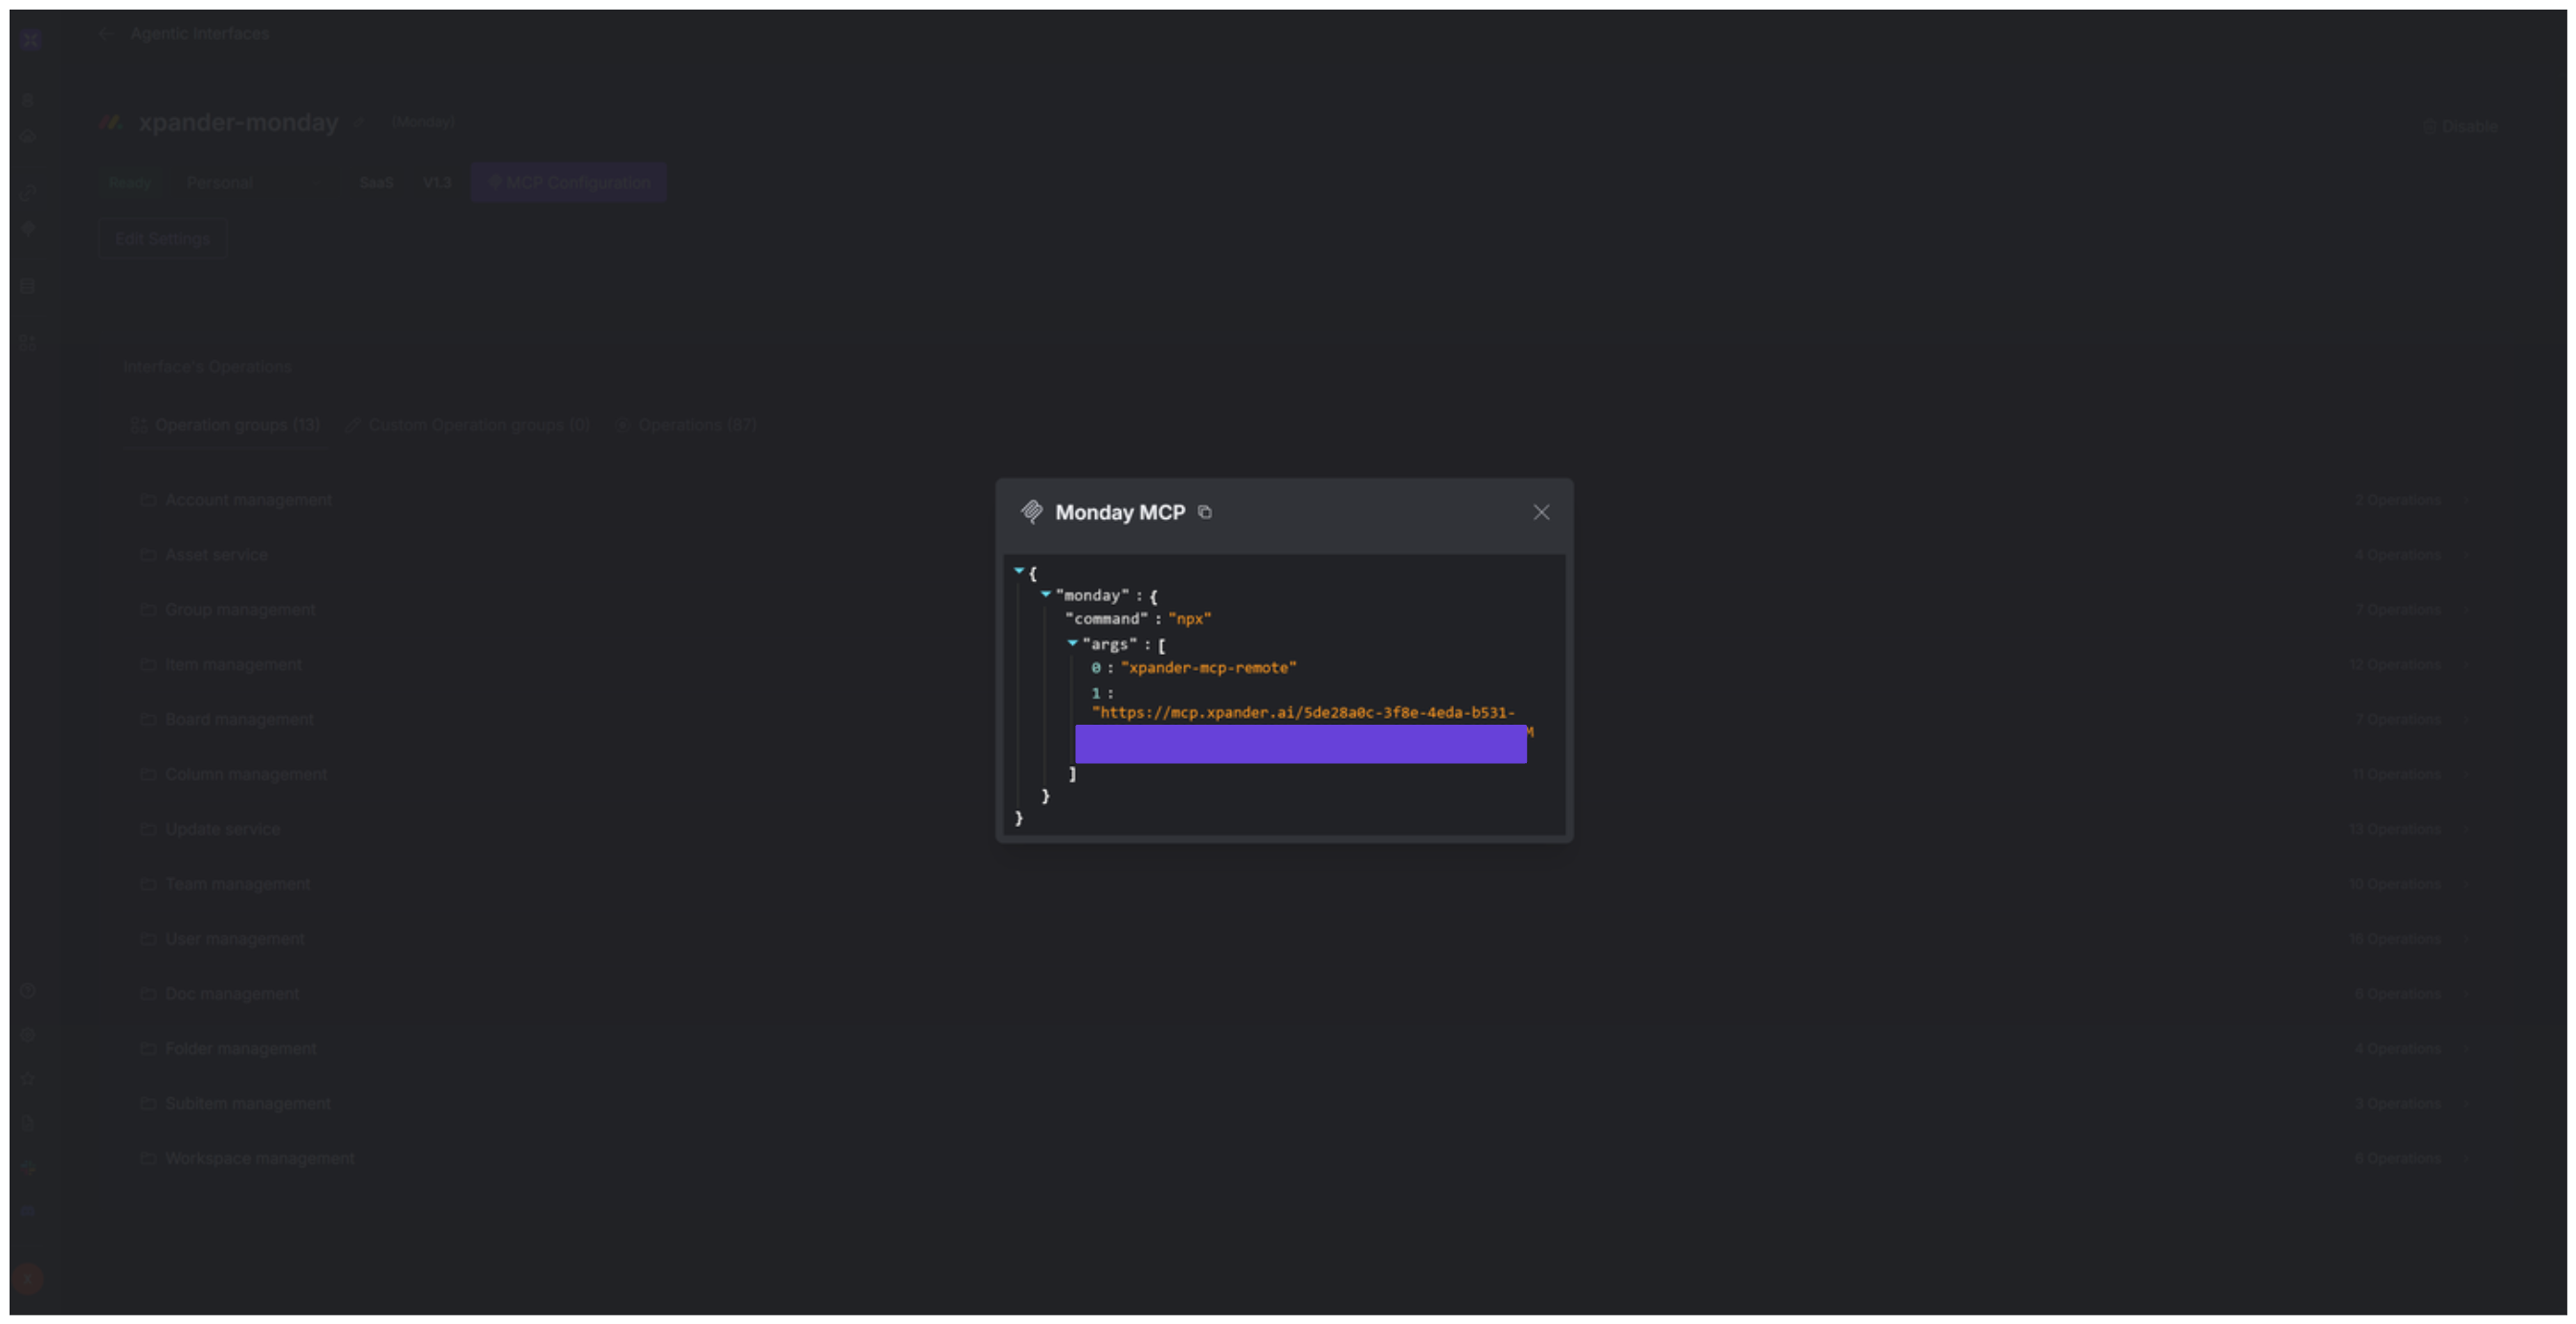This screenshot has width=2576, height=1324.
Task: Open Edit Settings
Action: click(x=163, y=239)
